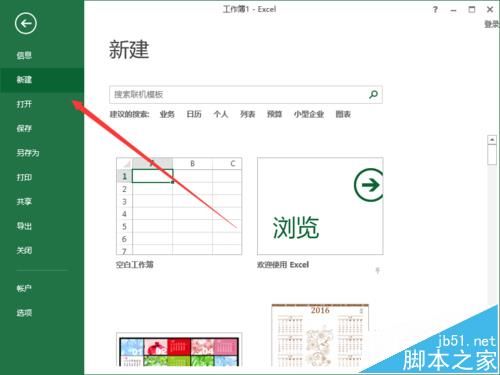
Task: Open the Help question mark
Action: [x=435, y=10]
